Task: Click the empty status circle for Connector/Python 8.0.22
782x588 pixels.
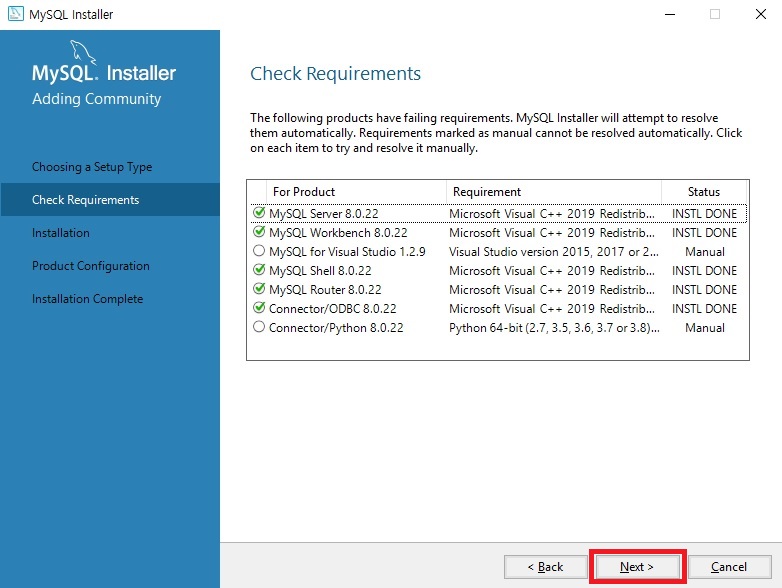Action: point(259,327)
